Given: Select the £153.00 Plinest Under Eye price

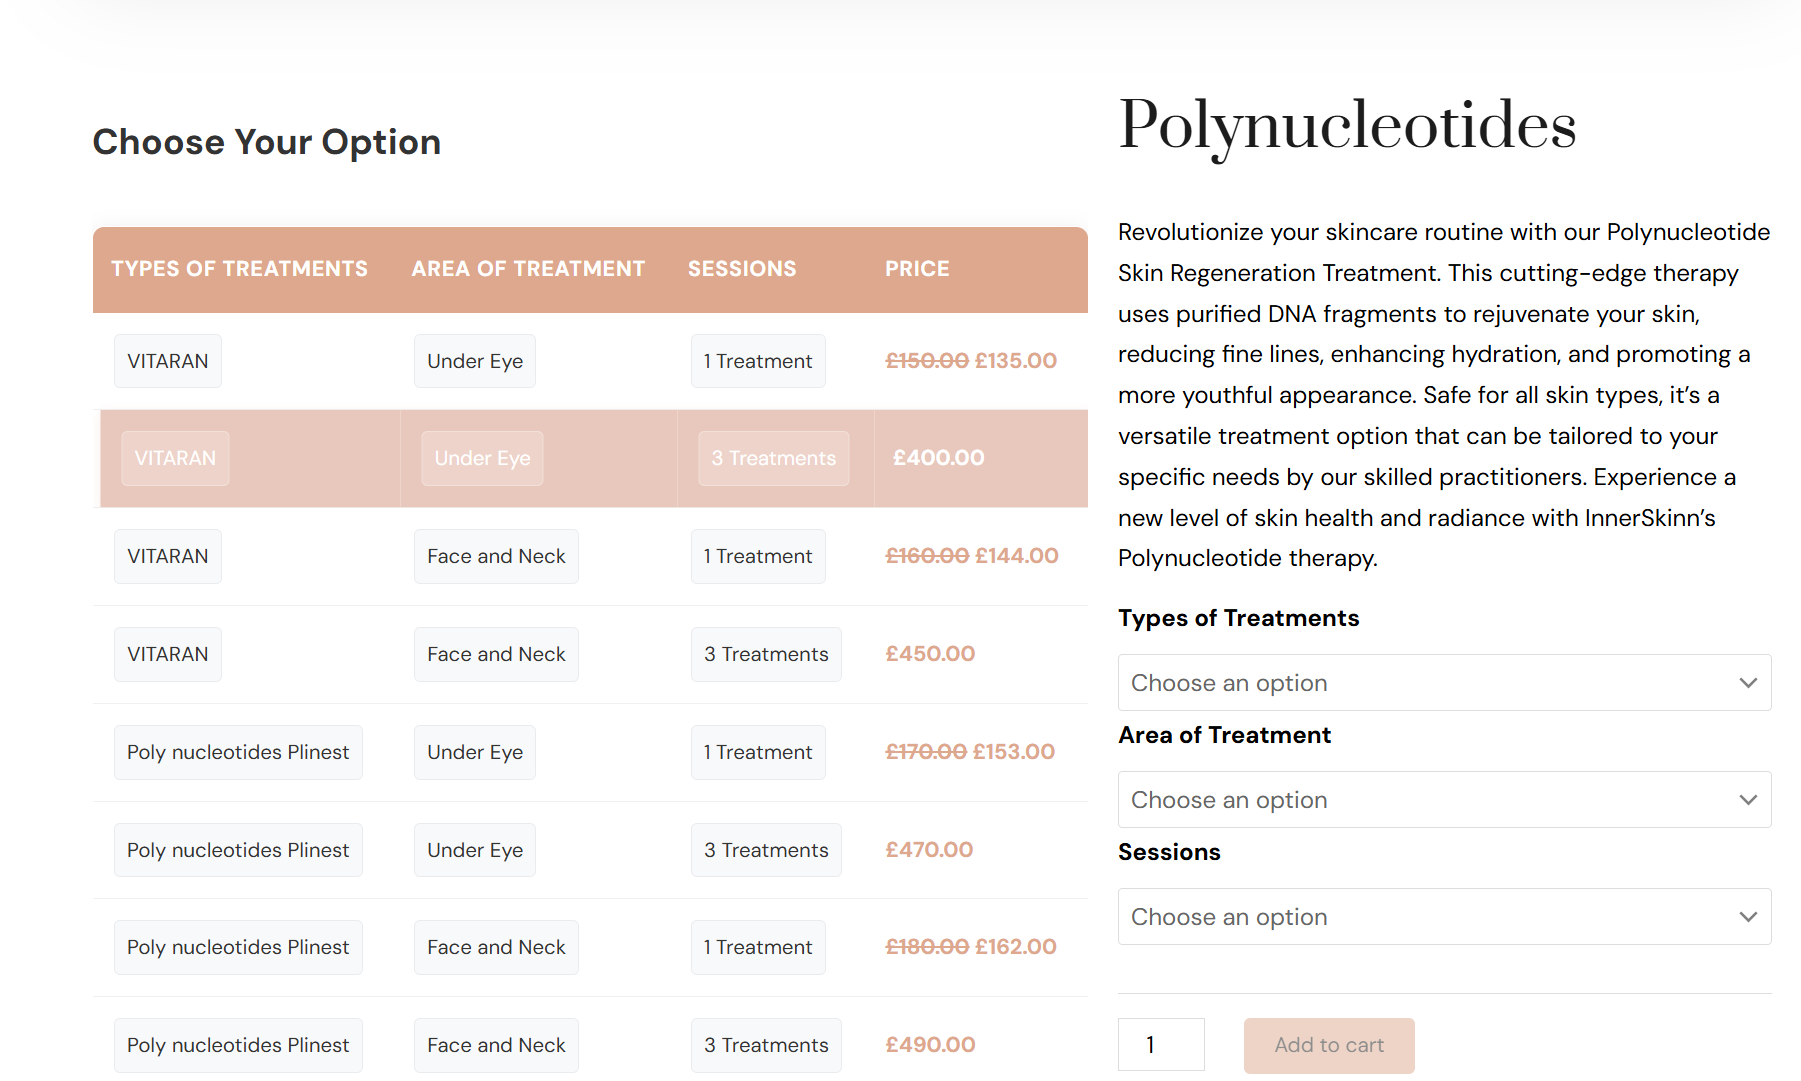Looking at the screenshot, I should pos(1013,752).
